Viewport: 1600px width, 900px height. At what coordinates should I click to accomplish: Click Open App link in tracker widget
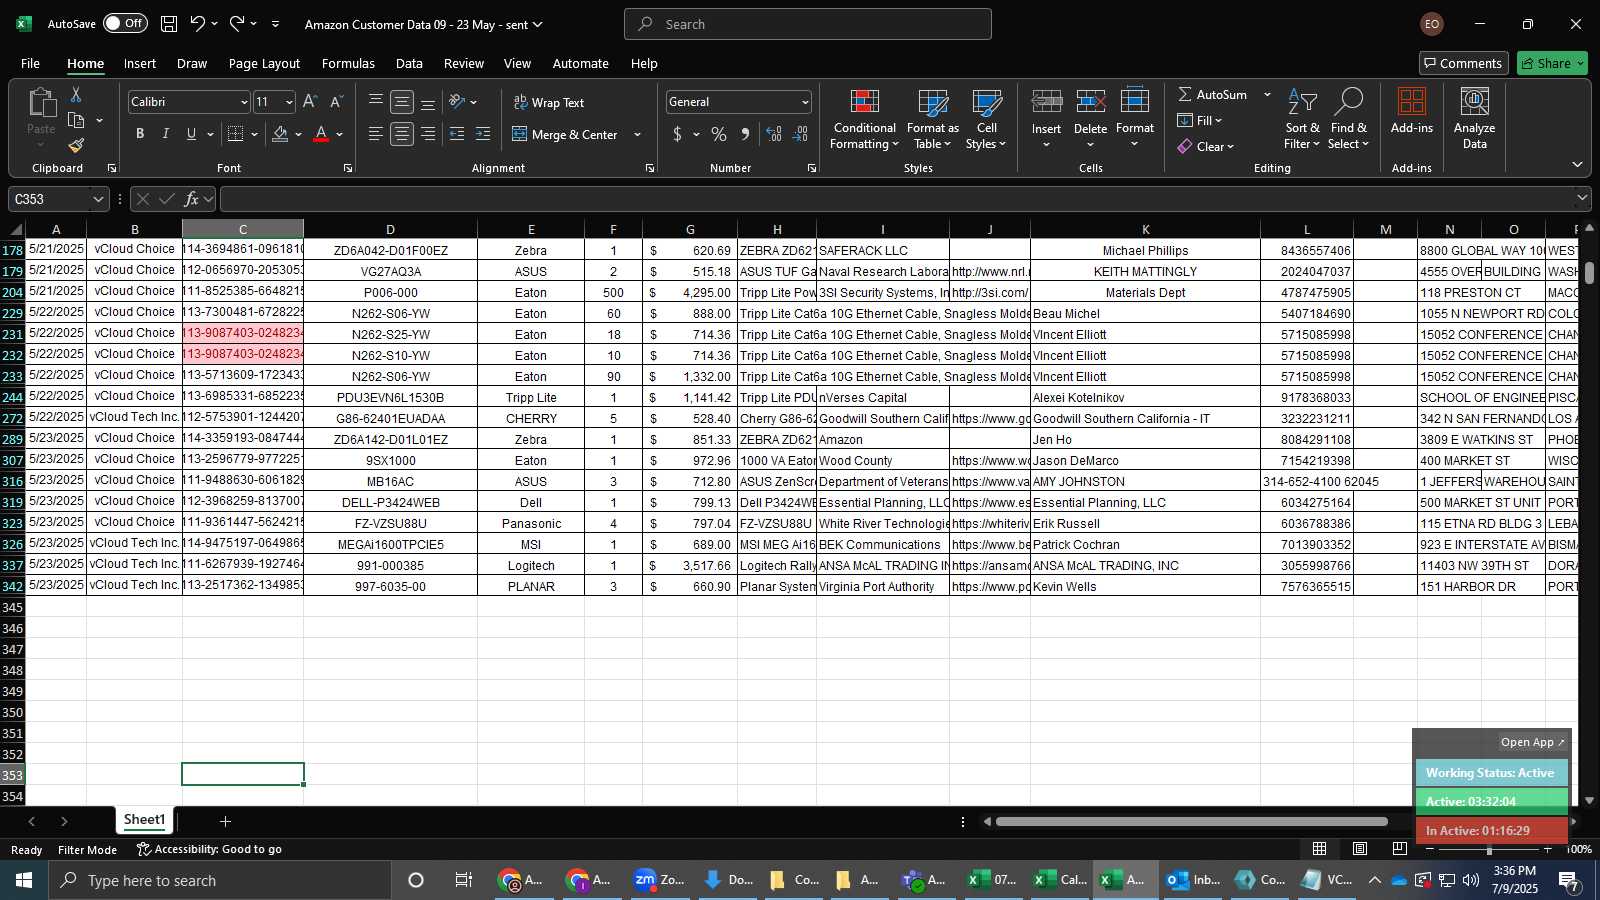(1532, 742)
